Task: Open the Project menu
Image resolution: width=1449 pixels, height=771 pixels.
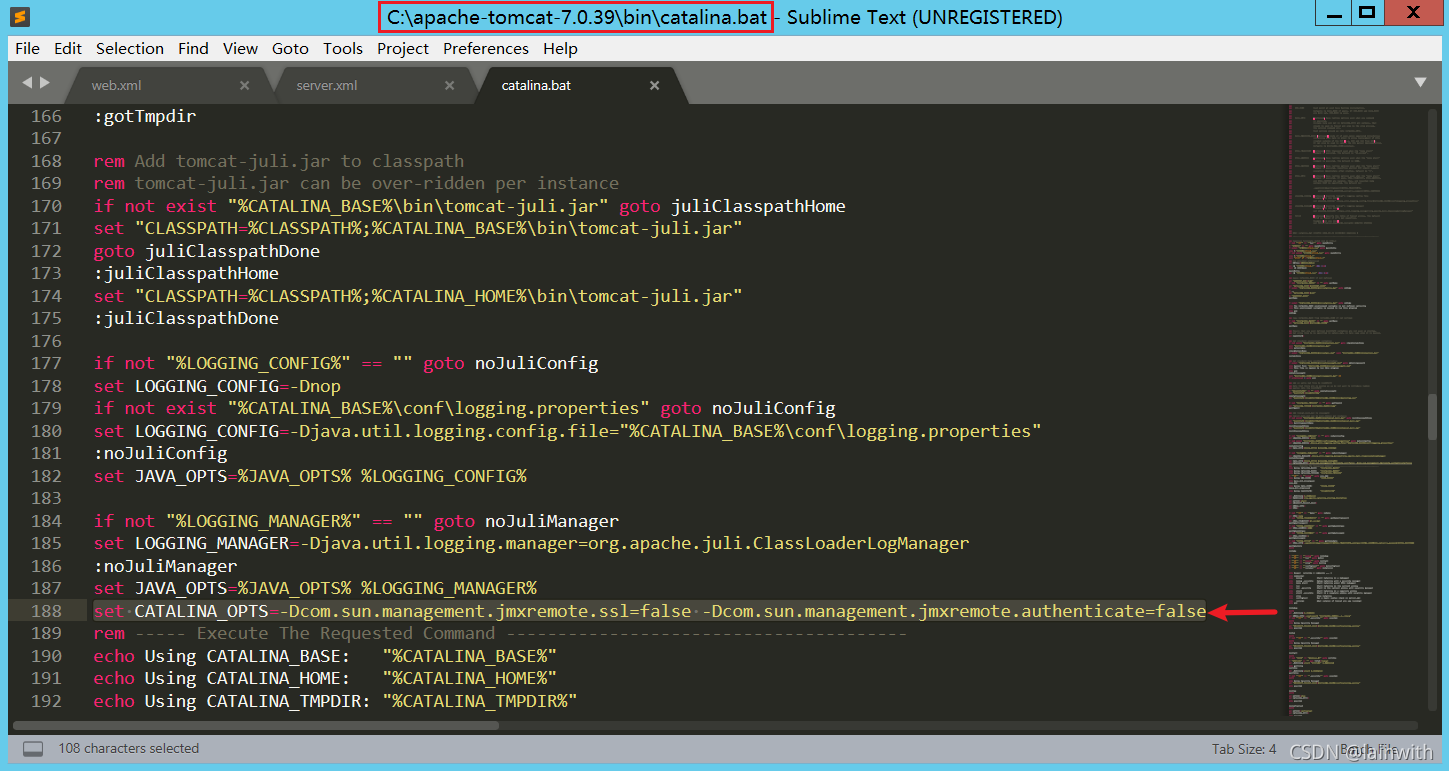Action: coord(403,48)
